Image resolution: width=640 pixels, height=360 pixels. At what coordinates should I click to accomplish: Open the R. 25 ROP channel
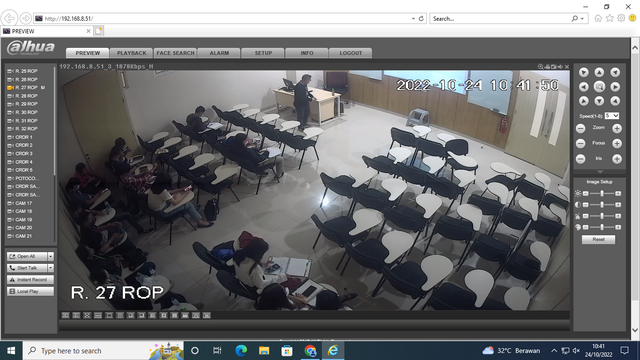[22, 71]
